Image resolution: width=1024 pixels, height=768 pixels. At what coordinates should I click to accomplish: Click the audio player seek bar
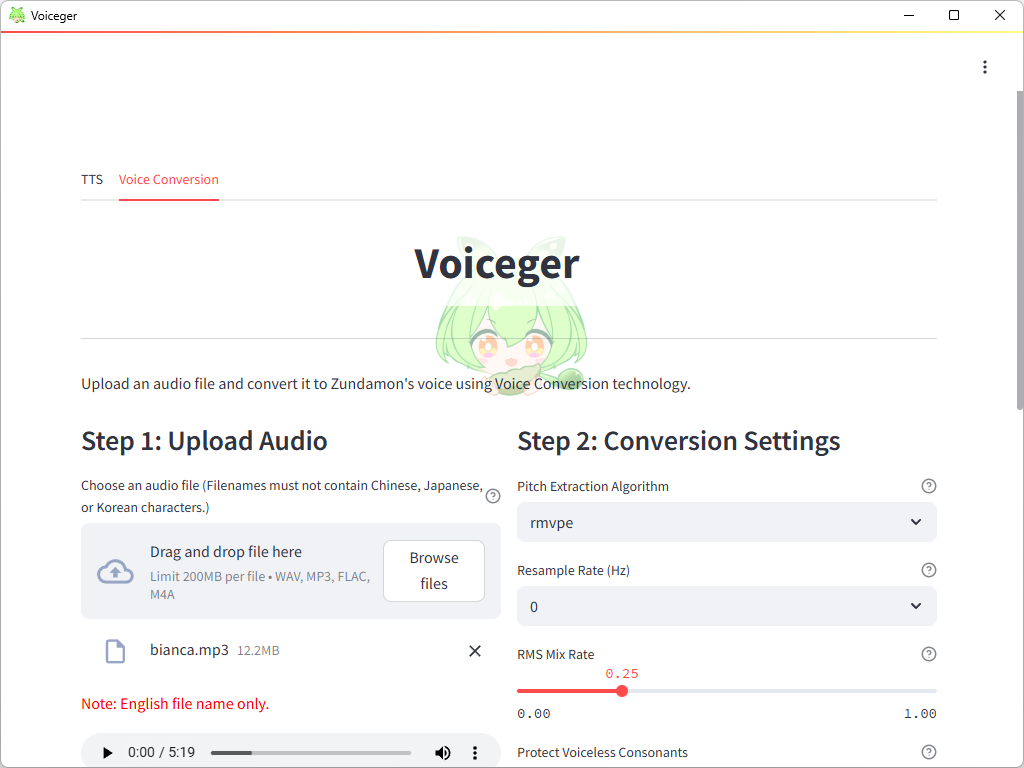tap(311, 753)
